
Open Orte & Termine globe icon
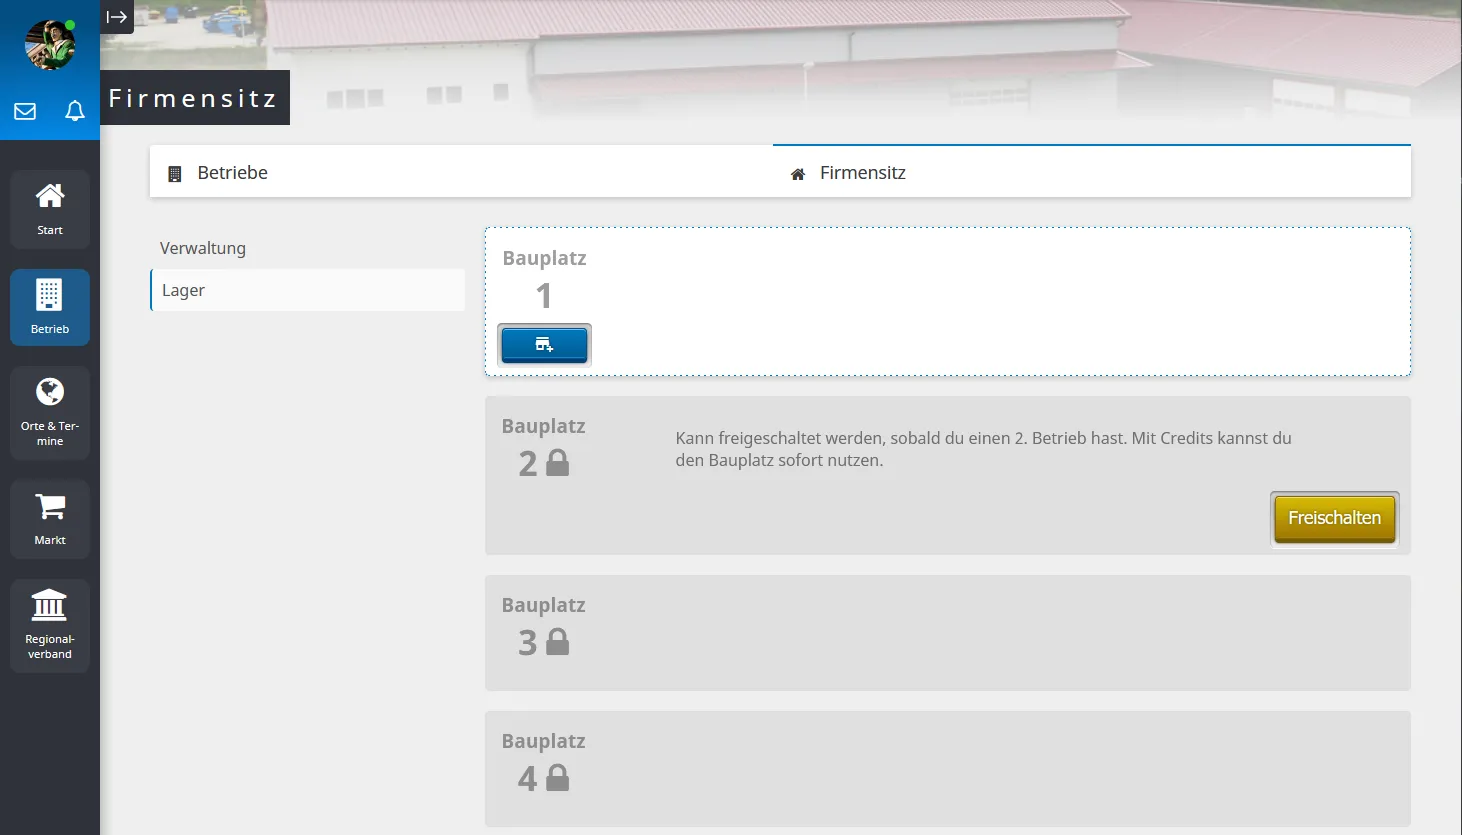50,412
